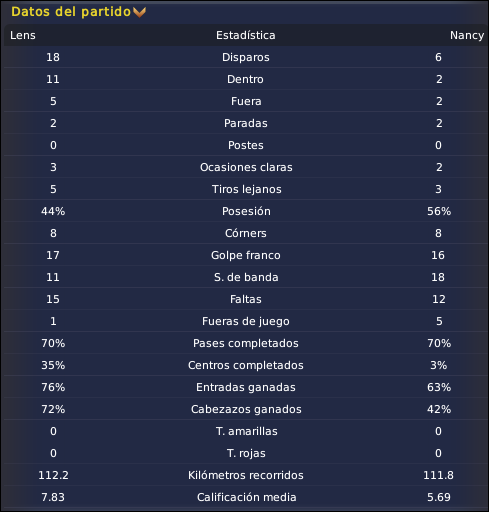Screen dimensions: 489x512
Task: Open the Datos del partido heading
Action: [x=71, y=12]
